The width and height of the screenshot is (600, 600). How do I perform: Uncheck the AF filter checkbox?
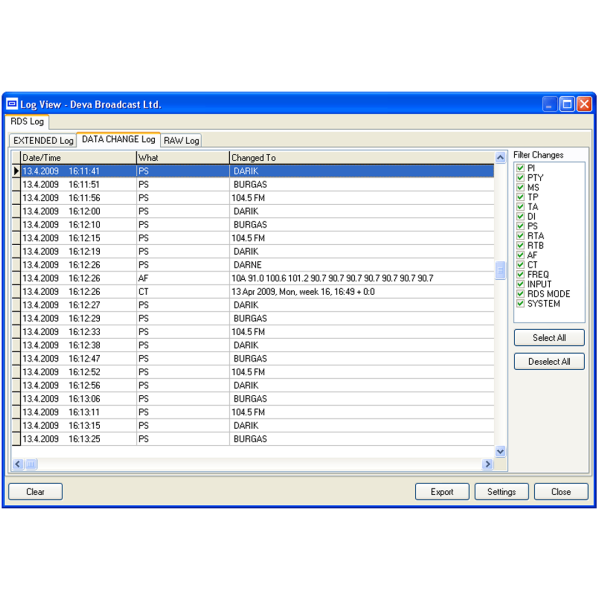(520, 255)
